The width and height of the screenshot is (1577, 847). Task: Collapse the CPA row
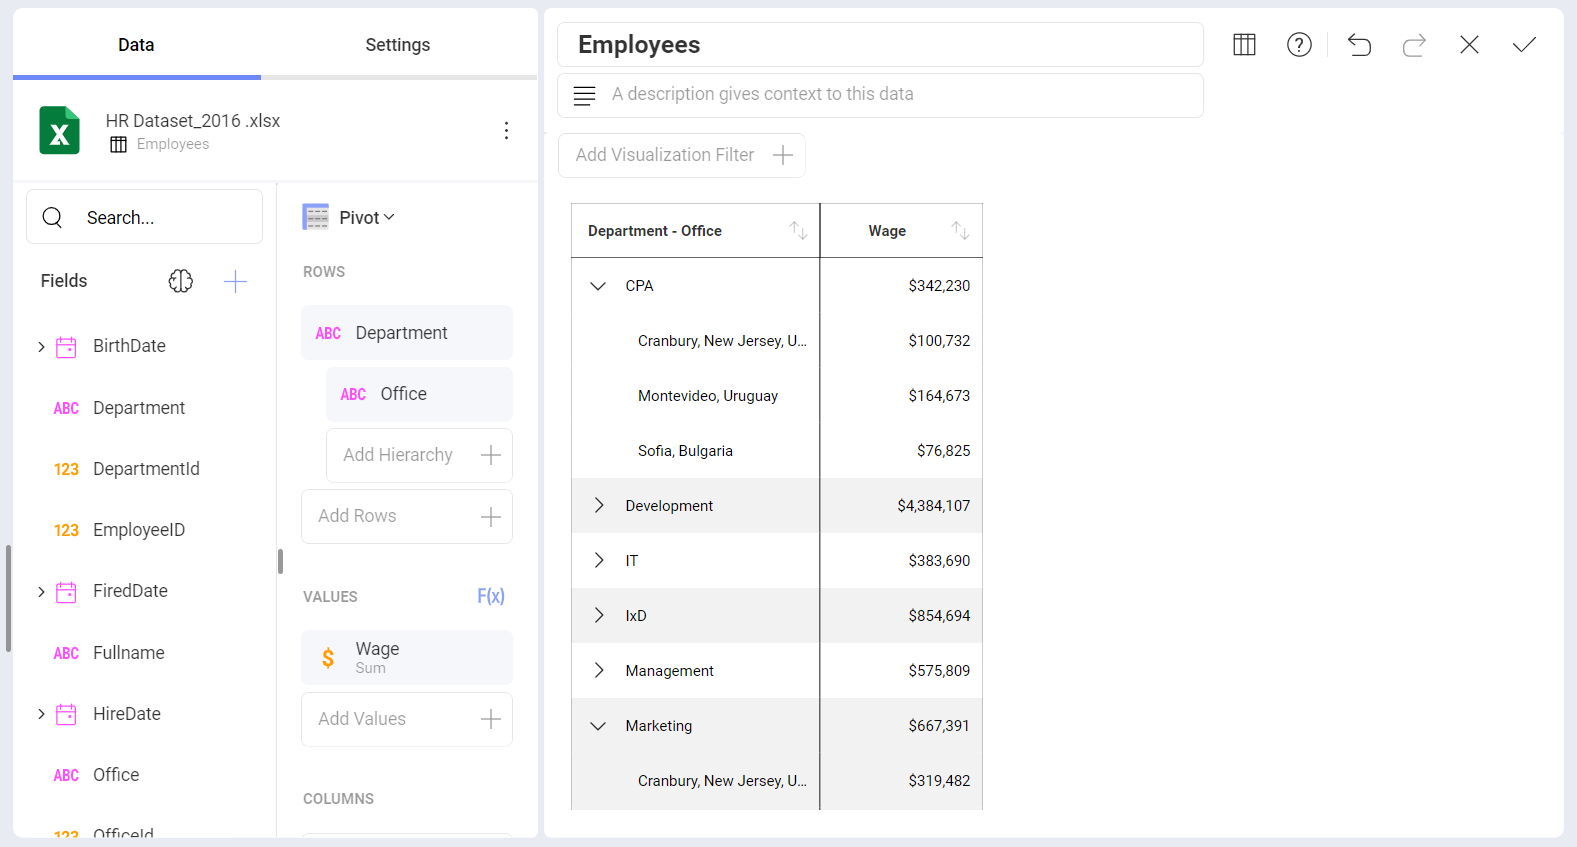598,286
